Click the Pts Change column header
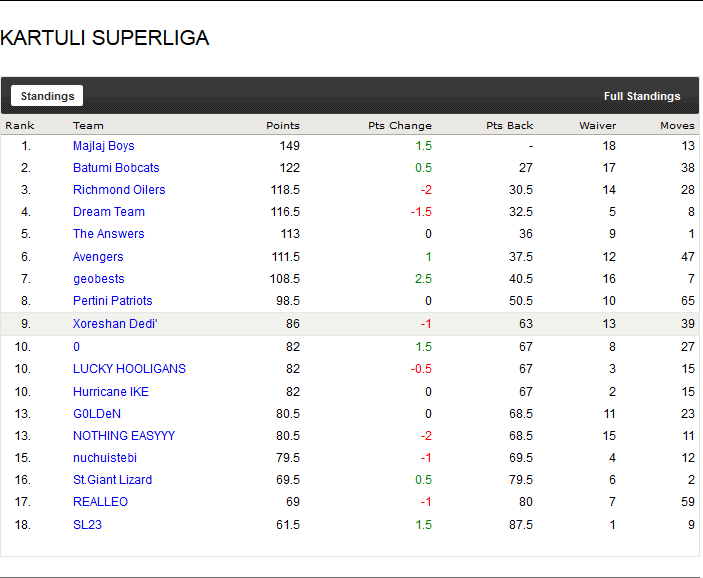This screenshot has height=578, width=703. [400, 126]
